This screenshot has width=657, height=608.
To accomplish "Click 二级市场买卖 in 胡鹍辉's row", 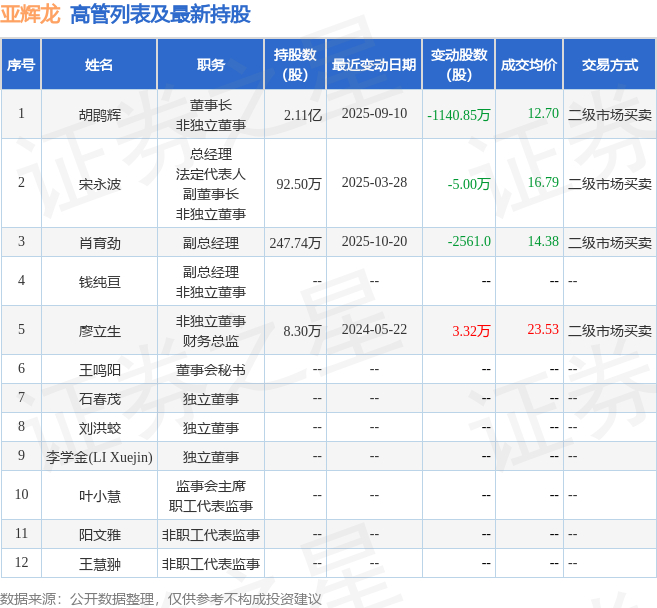I will [610, 115].
